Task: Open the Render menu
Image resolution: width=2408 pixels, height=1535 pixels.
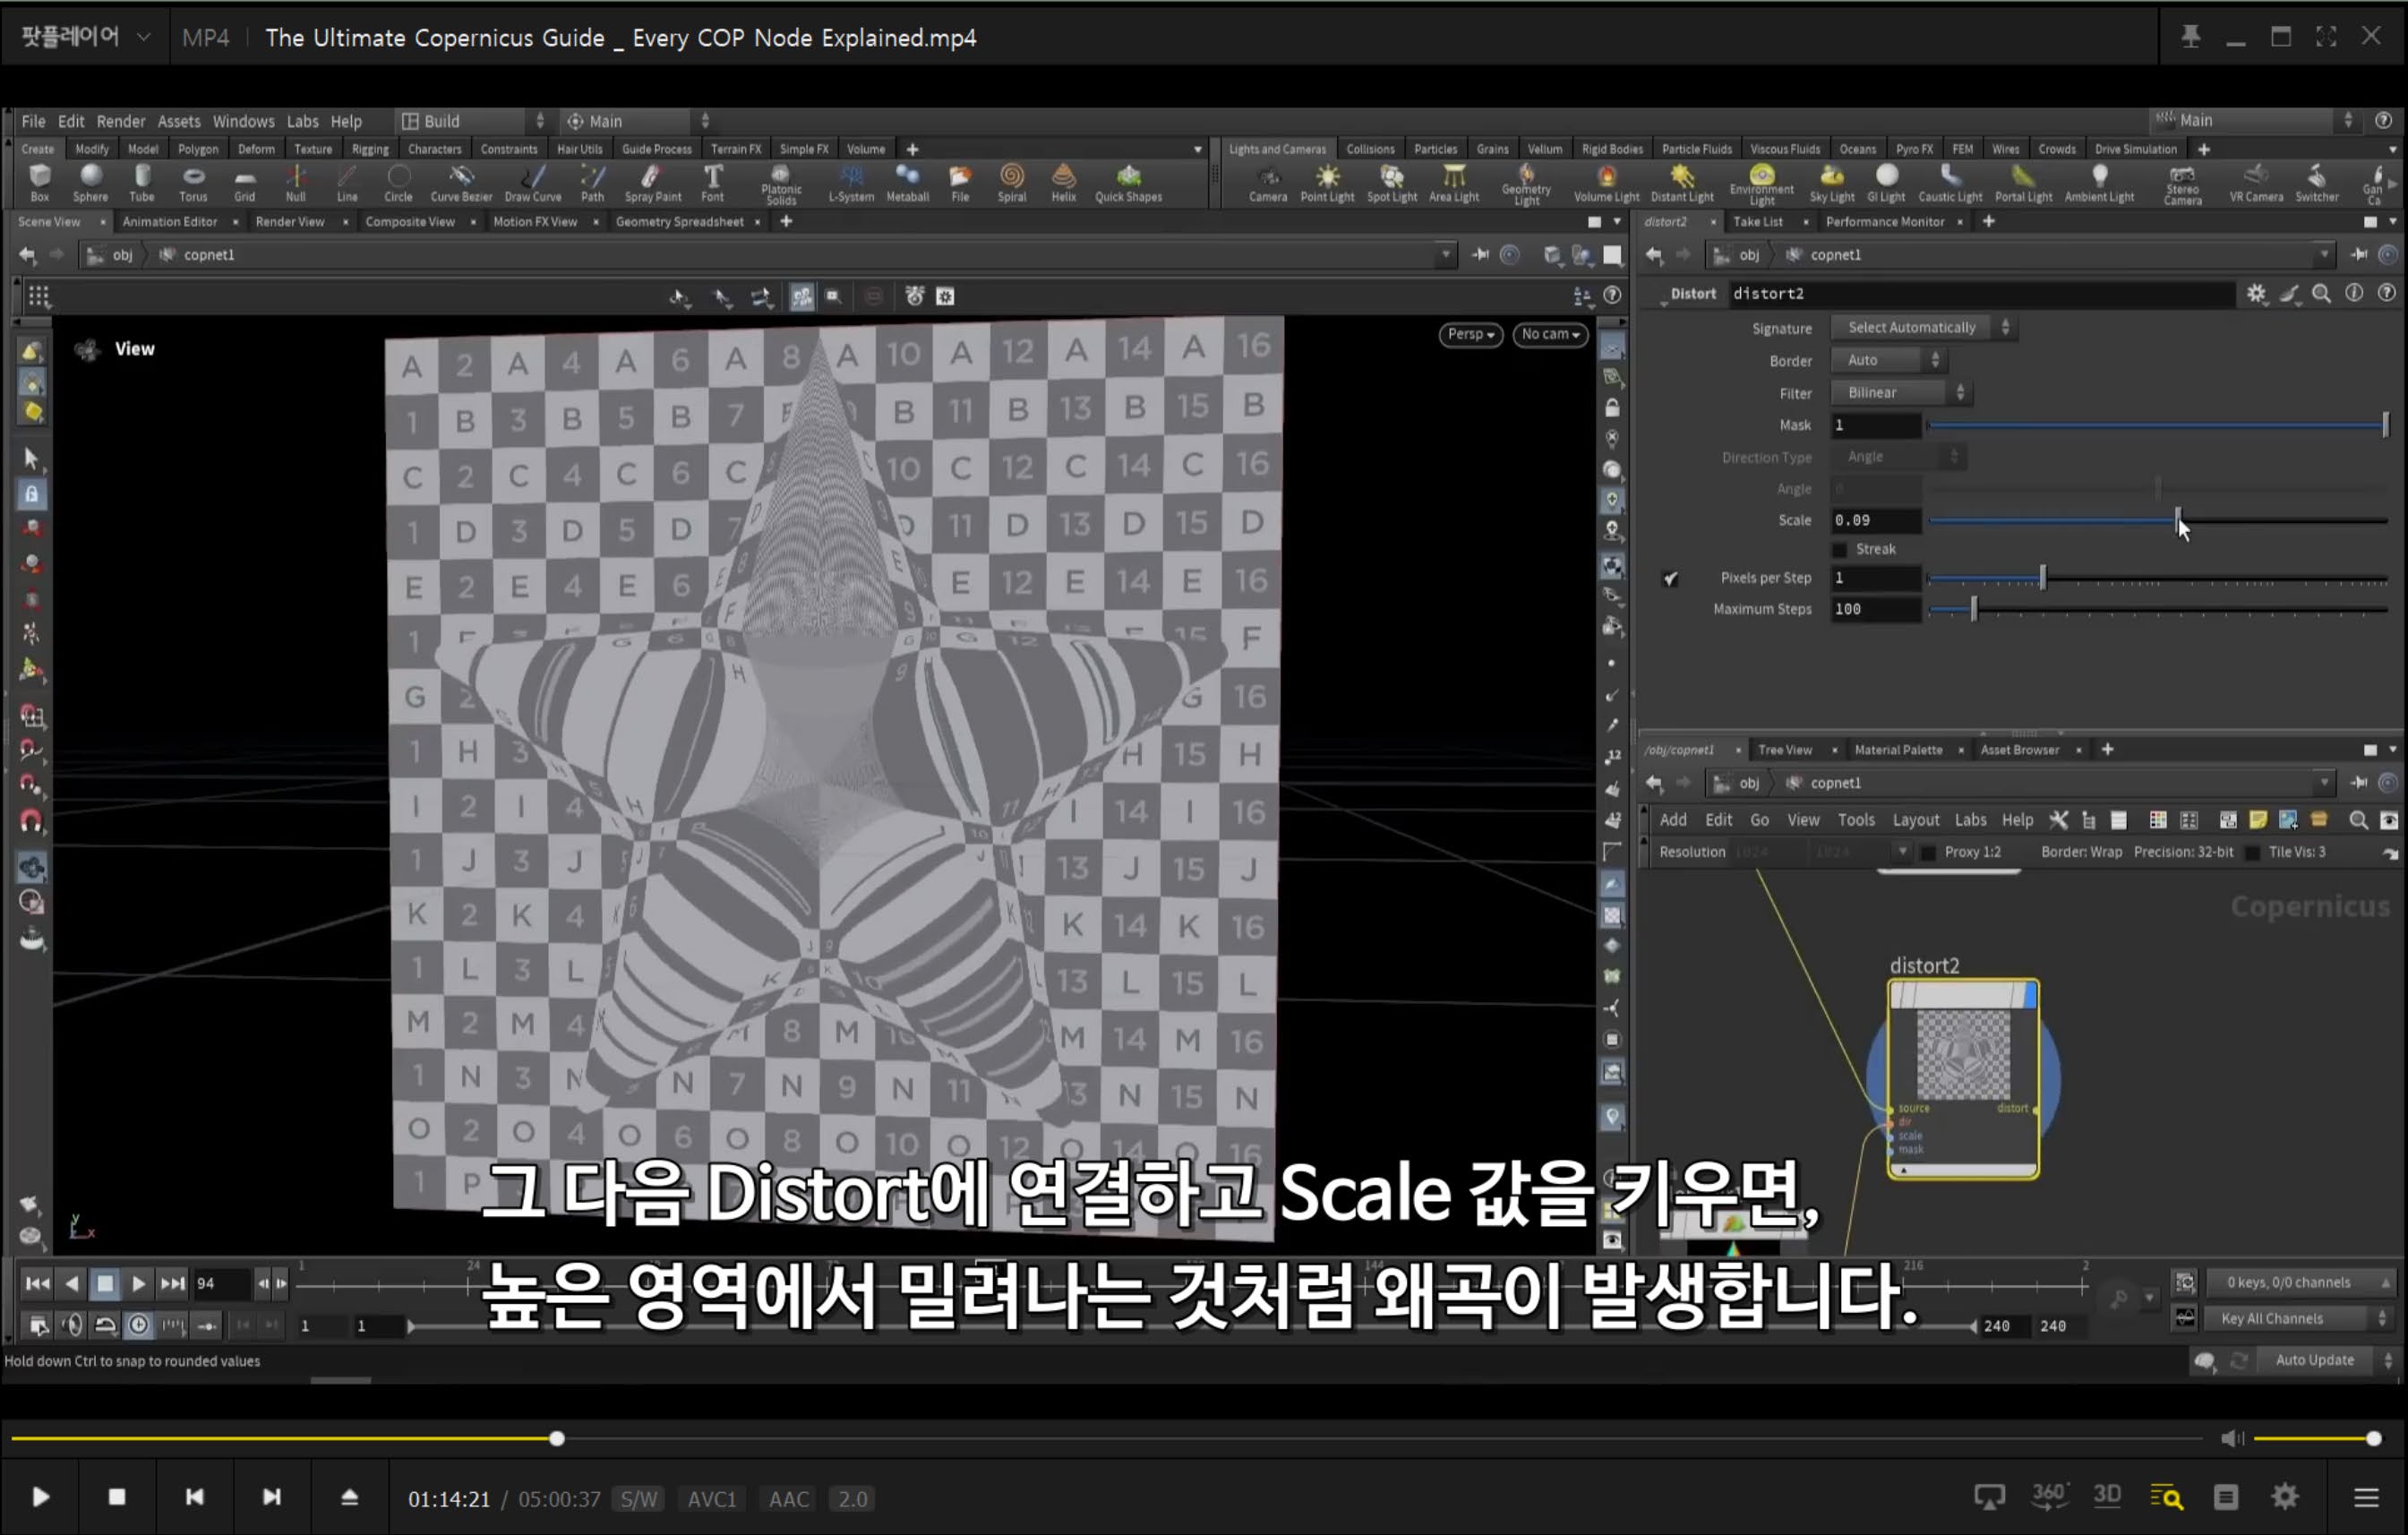Action: 121,121
